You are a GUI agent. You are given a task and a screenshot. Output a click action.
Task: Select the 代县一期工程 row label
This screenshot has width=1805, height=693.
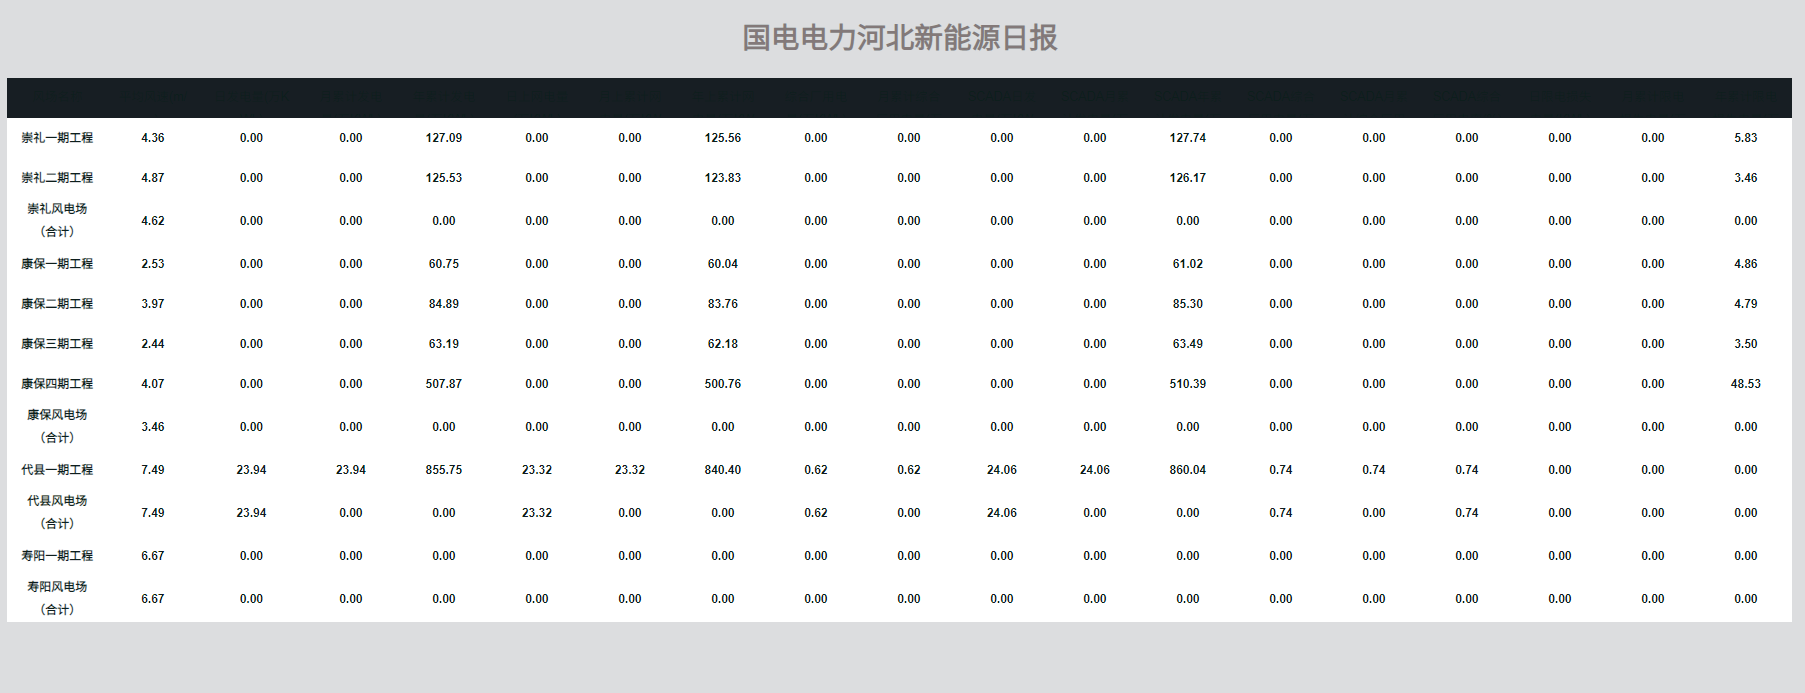coord(57,470)
